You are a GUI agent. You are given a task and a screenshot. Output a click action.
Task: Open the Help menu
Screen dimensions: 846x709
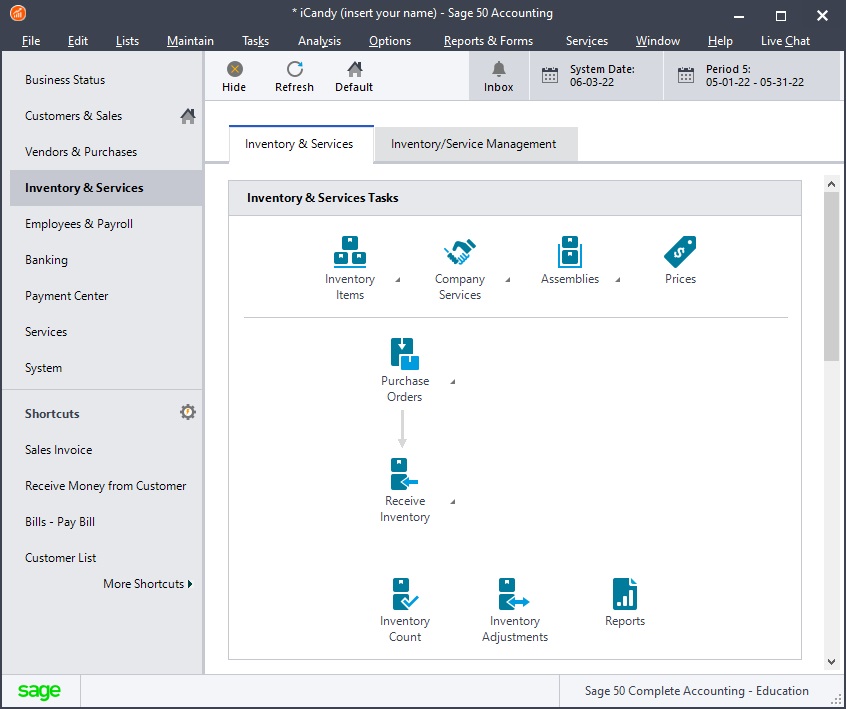720,41
